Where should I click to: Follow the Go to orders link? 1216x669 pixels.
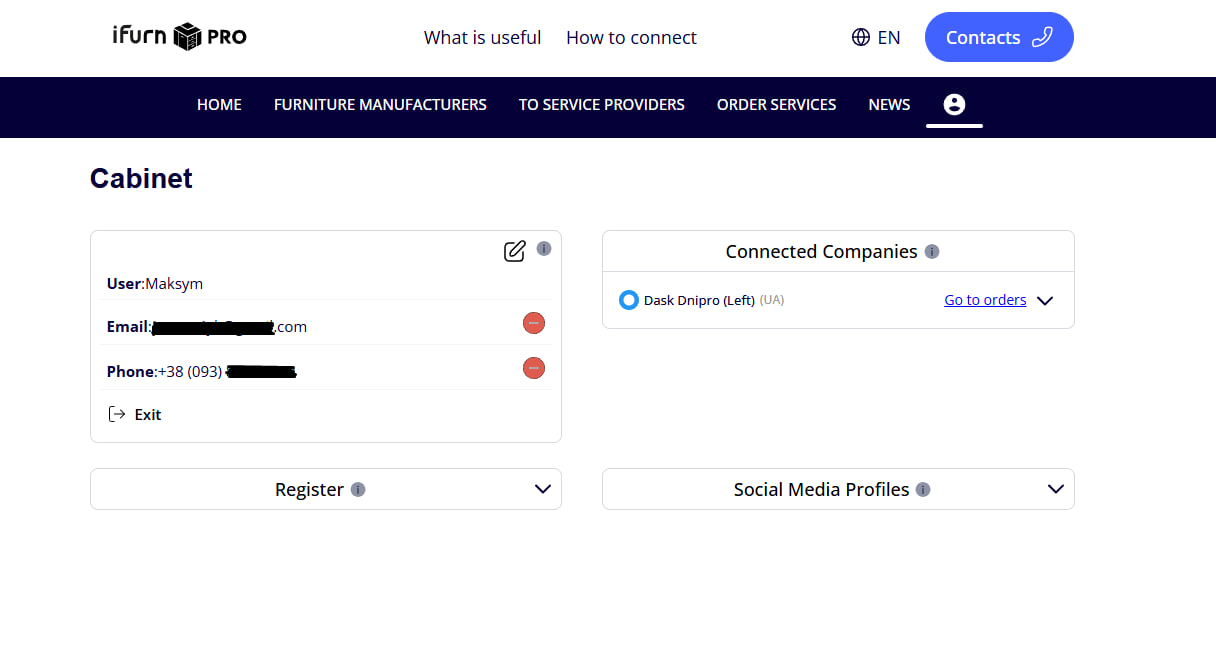click(x=985, y=300)
